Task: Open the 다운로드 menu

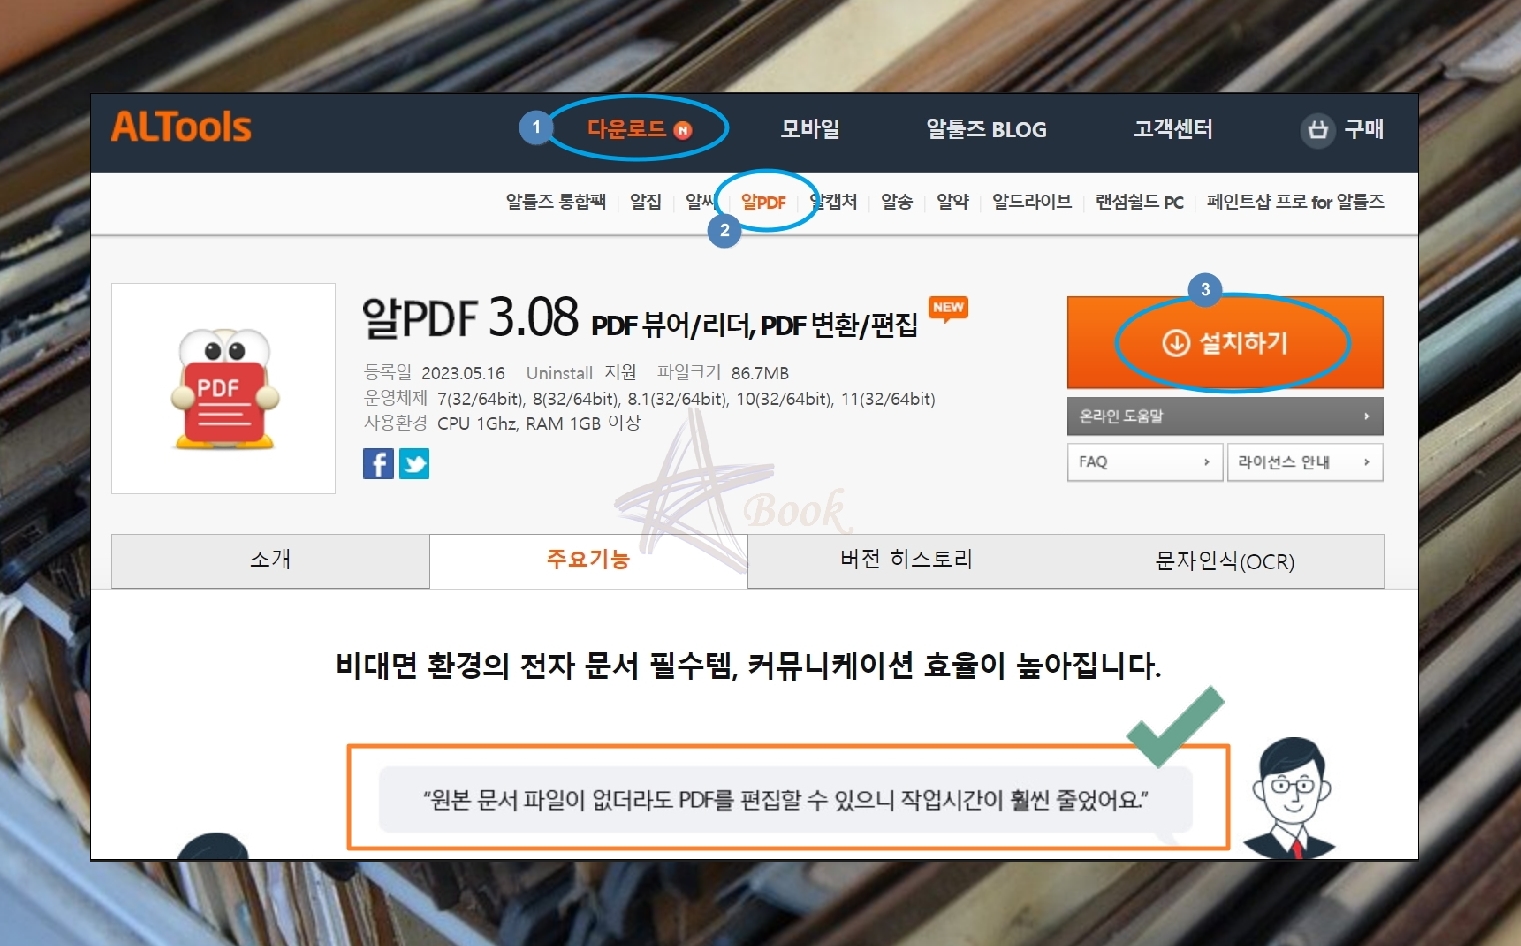Action: [626, 129]
